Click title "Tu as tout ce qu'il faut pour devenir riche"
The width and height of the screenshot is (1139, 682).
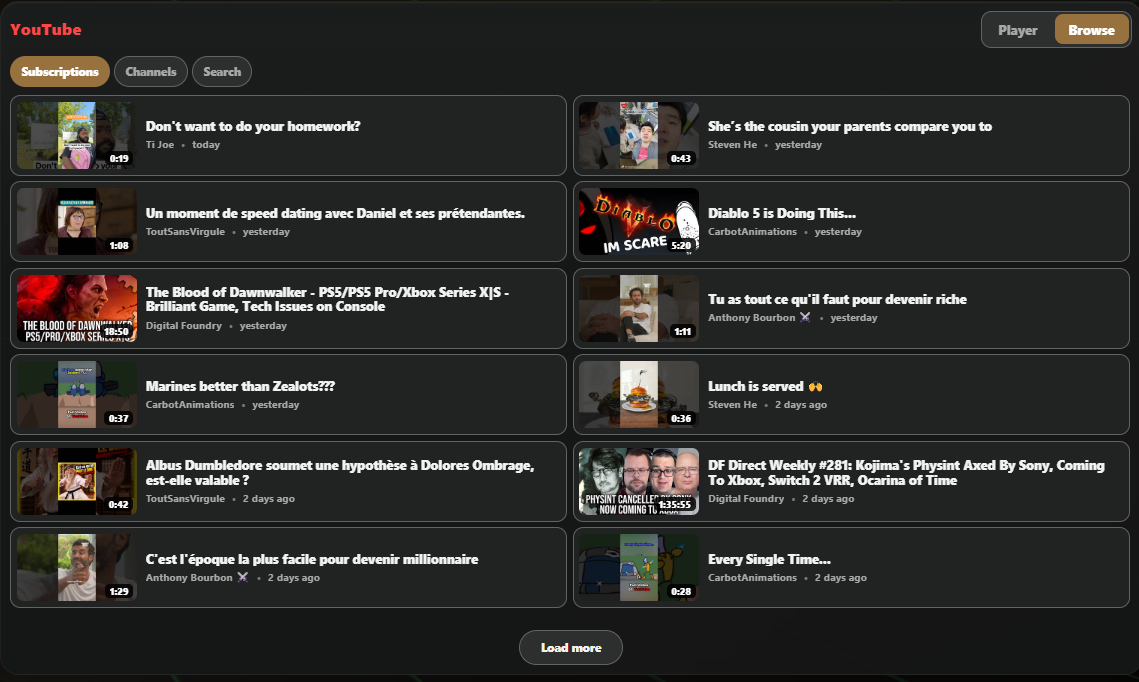coord(837,299)
